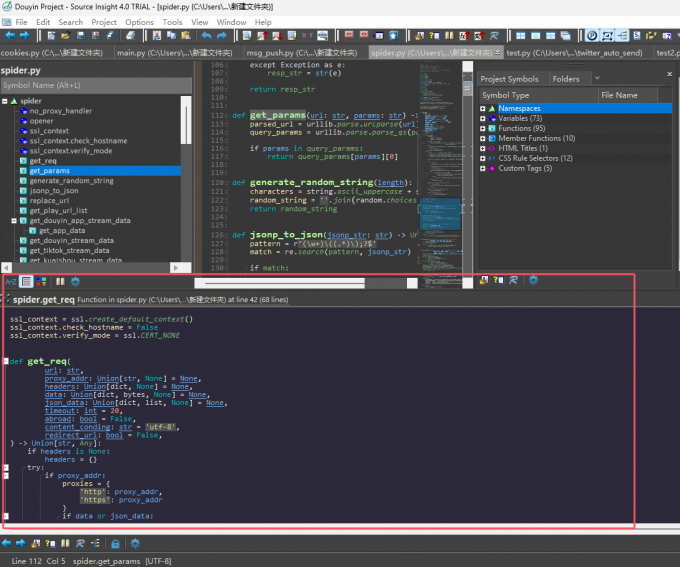The width and height of the screenshot is (680, 567).
Task: Click the back arrow in bottom context toolbar
Action: pyautogui.click(x=8, y=543)
